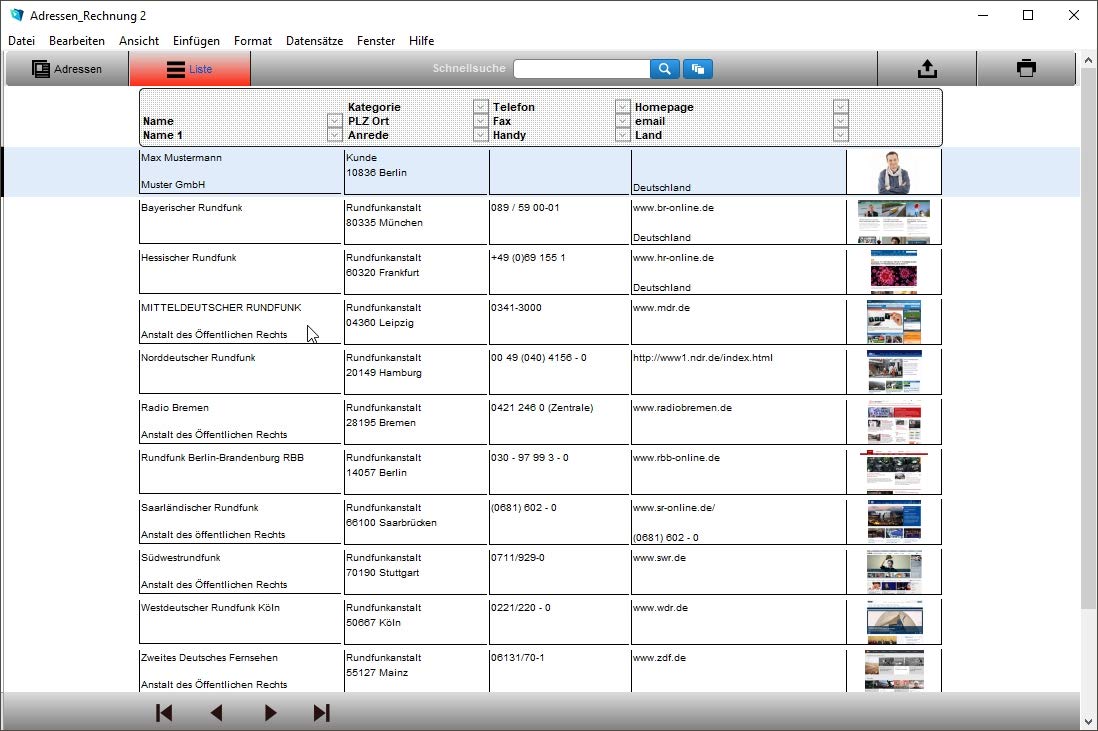Click the show-all-records button beside search
Screen dimensions: 1098x731
click(697, 69)
